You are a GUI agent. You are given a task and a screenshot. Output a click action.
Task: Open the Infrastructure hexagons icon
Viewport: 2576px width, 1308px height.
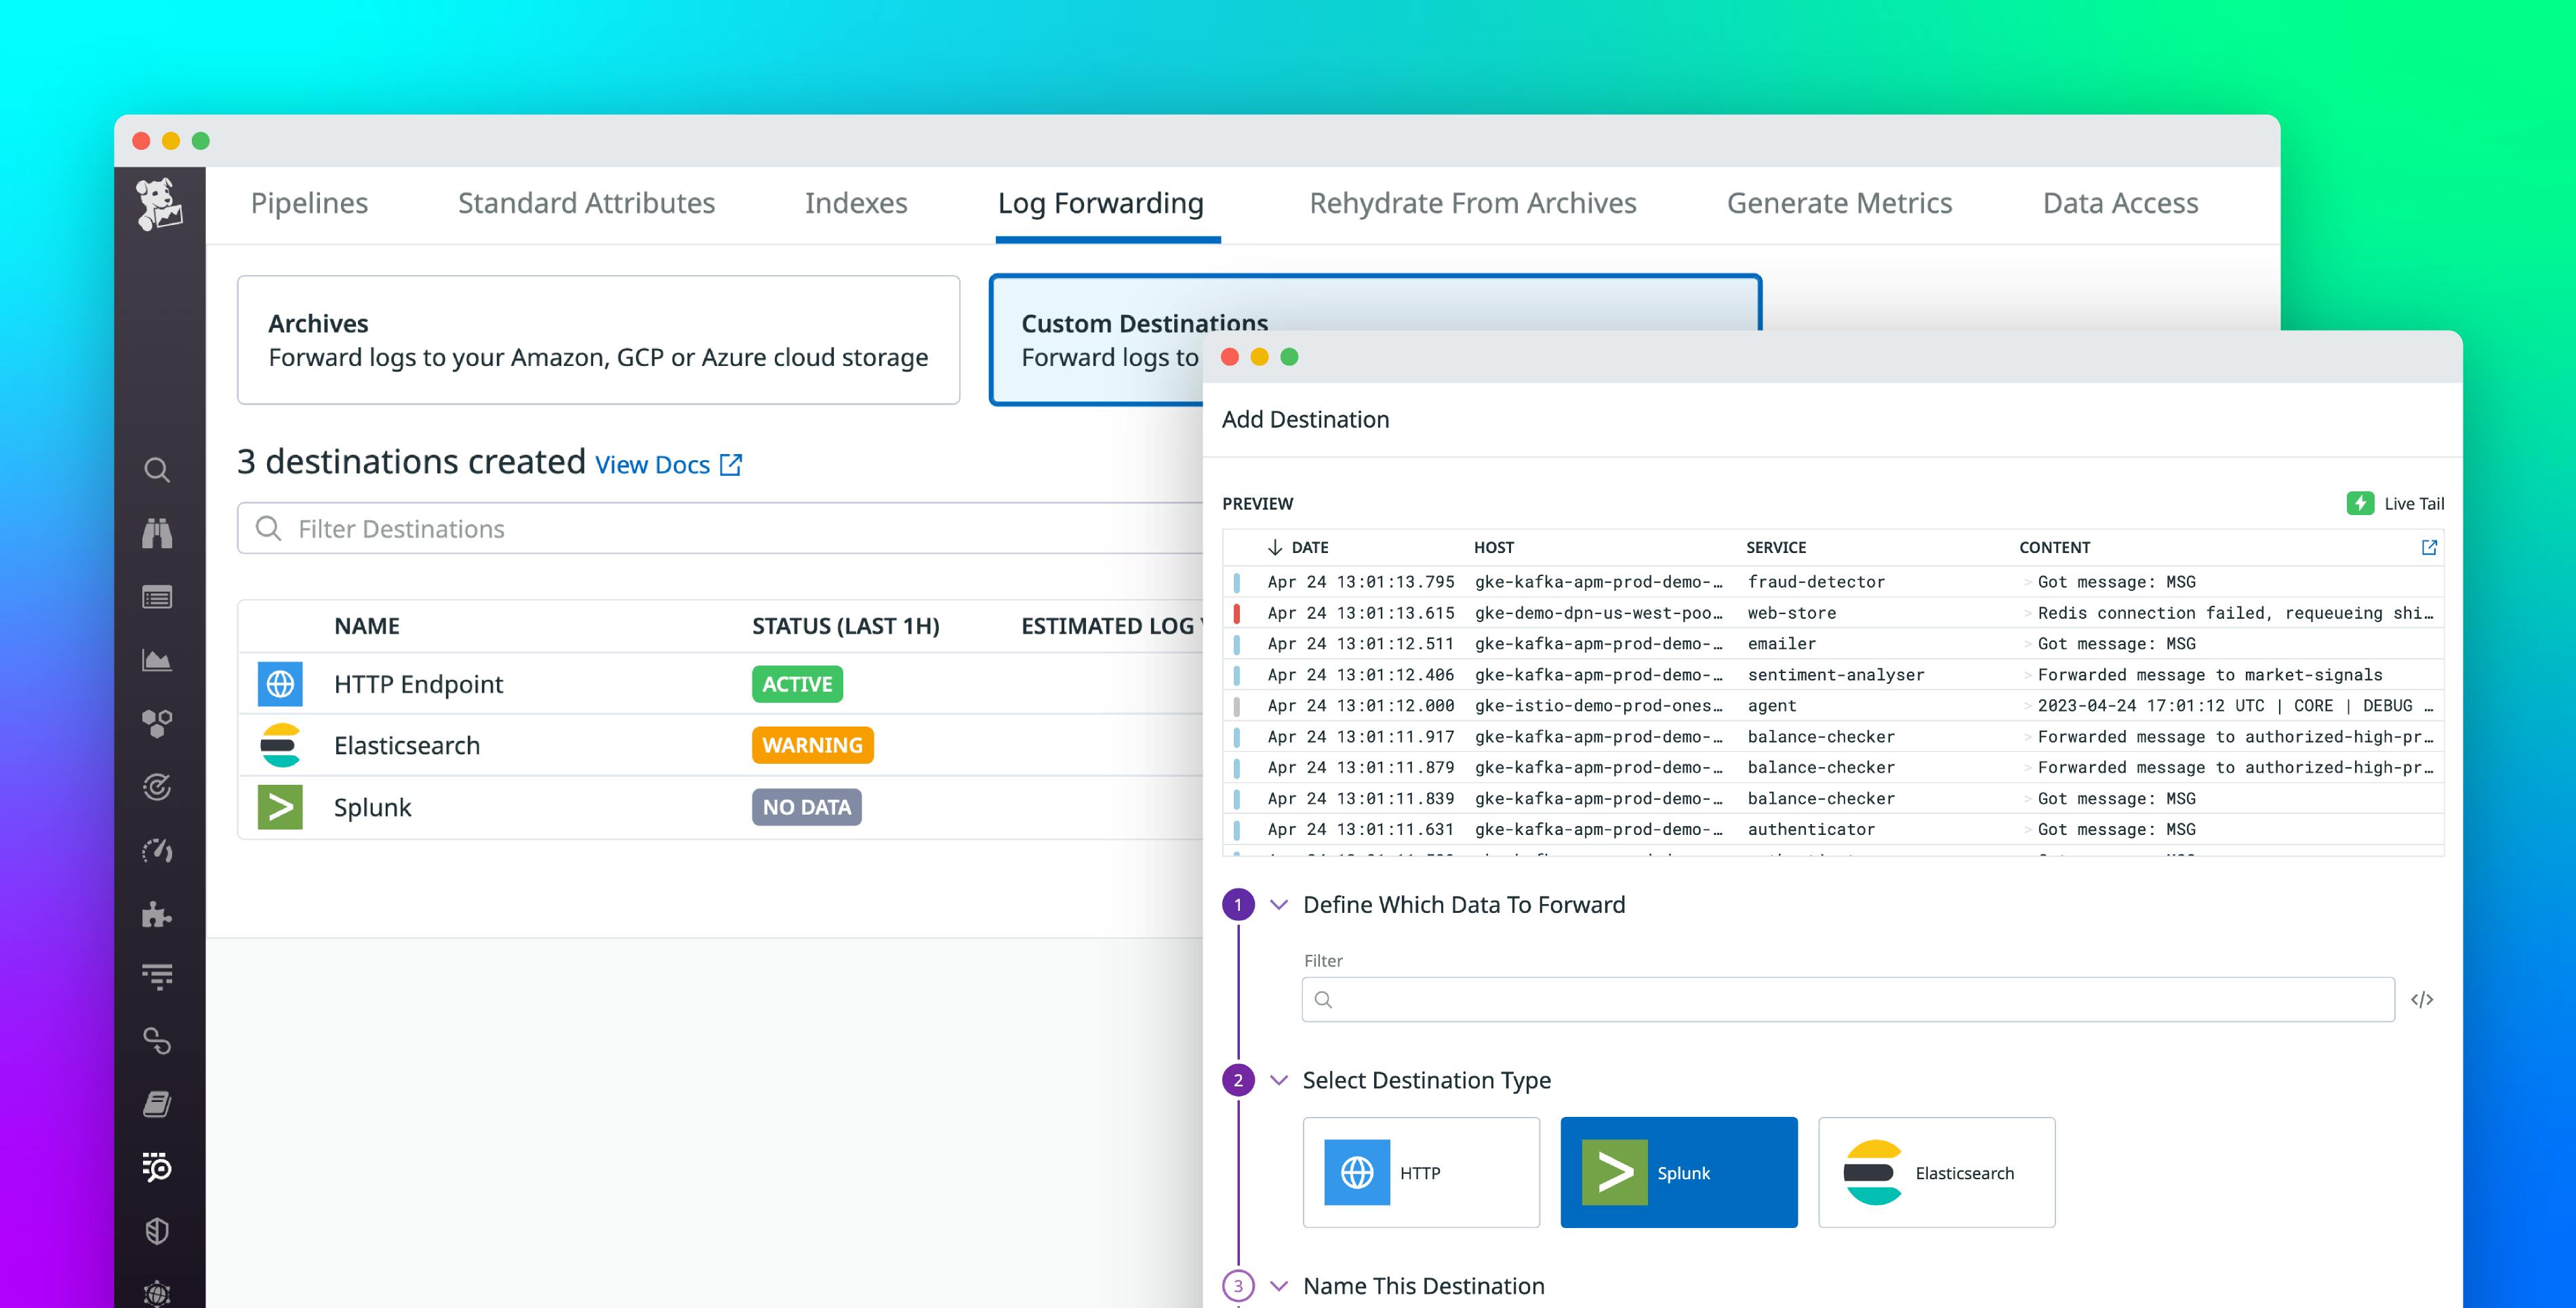(158, 723)
